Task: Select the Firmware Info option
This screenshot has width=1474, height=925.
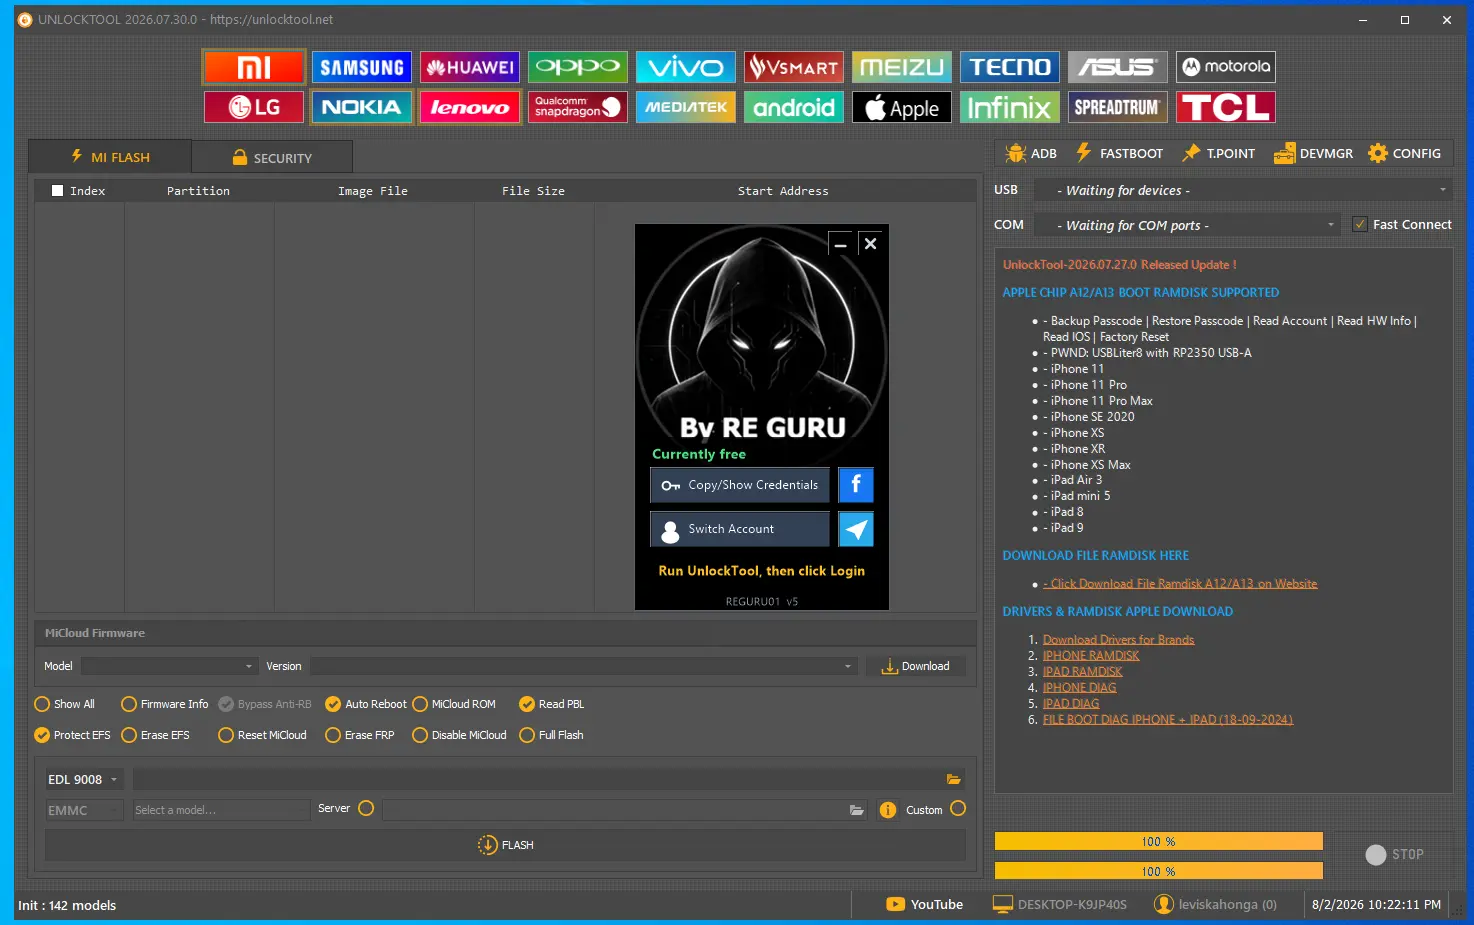Action: tap(165, 704)
